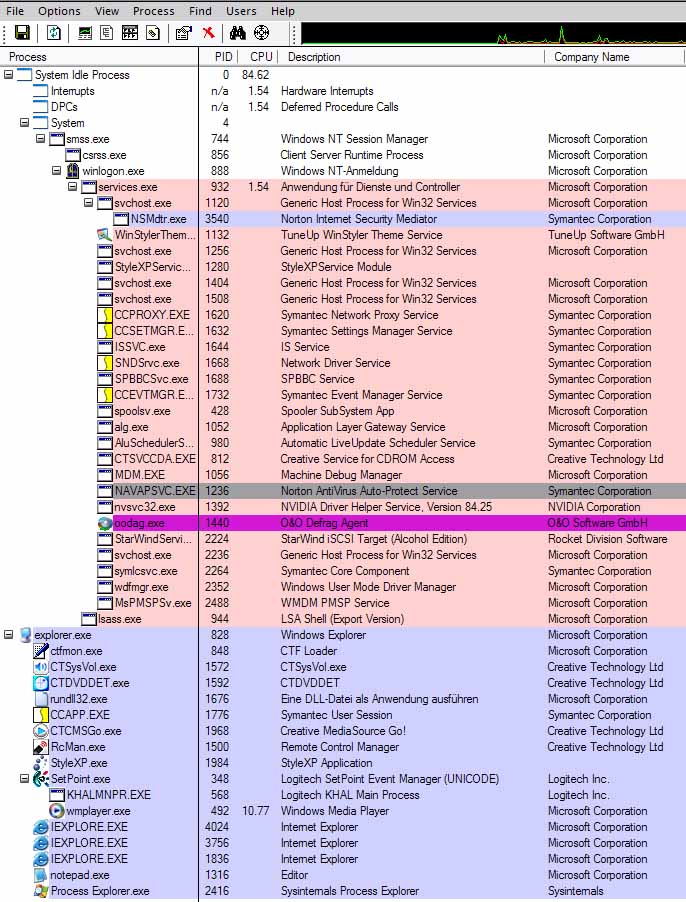Select the lsass.exe process row
Viewport: 686px width, 902px height.
pyautogui.click(x=343, y=619)
